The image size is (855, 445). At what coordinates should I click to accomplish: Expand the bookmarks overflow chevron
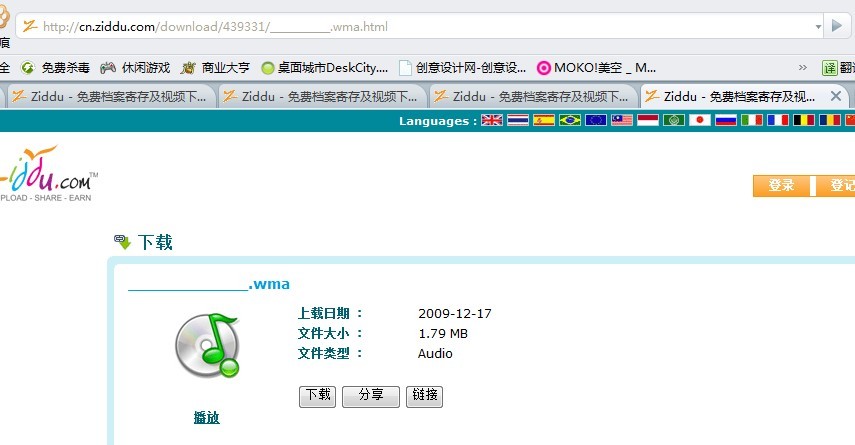click(x=802, y=68)
